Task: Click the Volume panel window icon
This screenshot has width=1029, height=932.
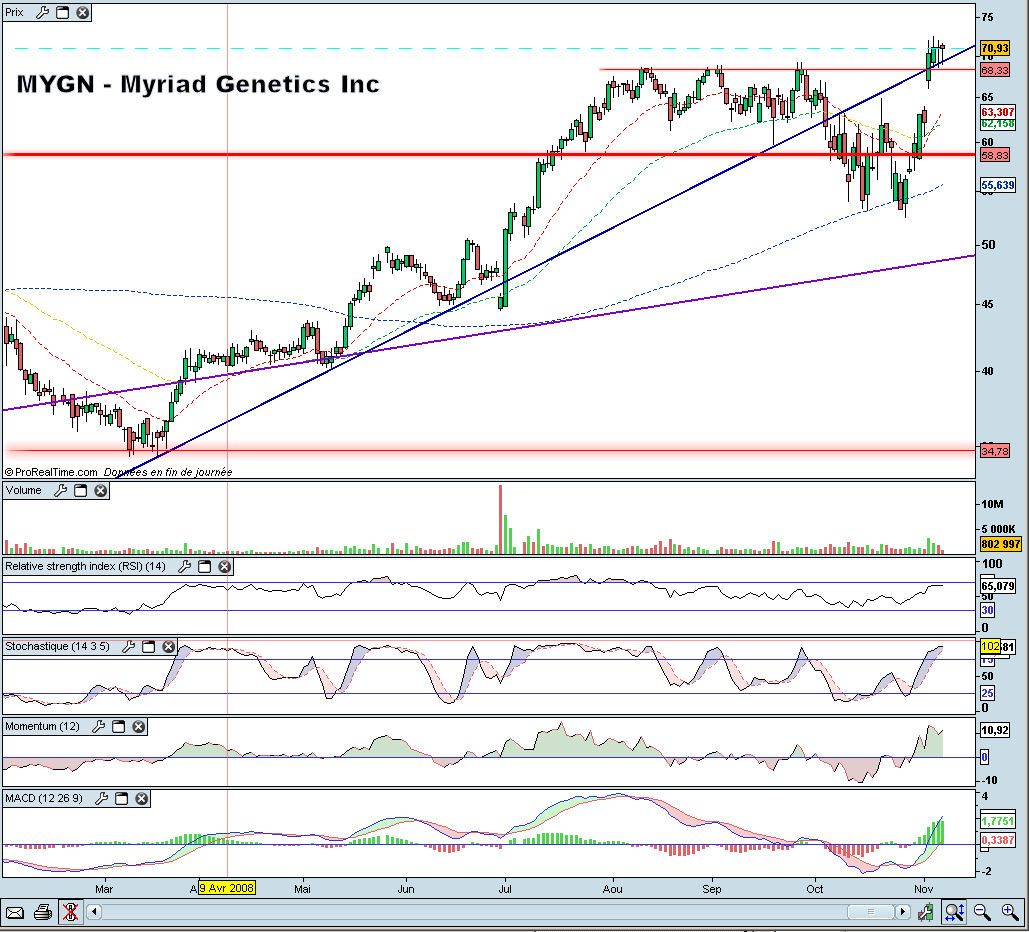Action: pos(80,490)
